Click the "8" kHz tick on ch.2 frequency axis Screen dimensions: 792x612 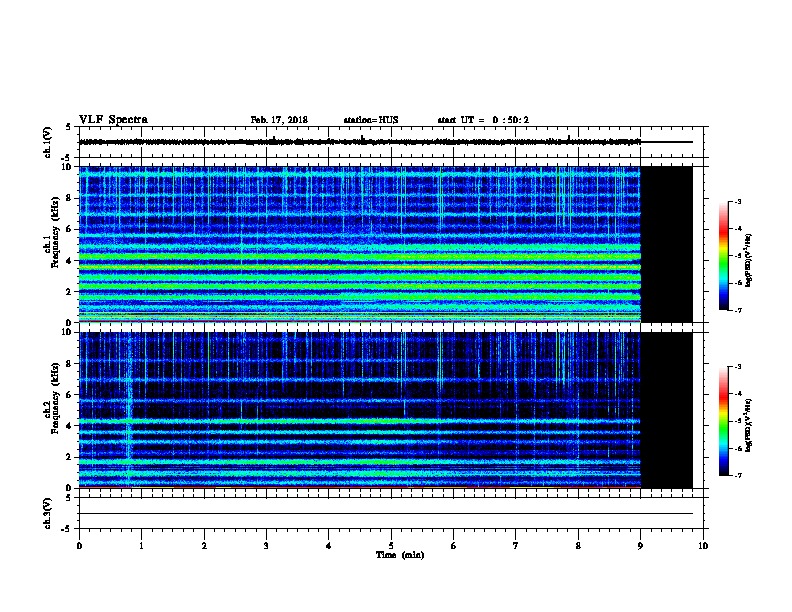(x=70, y=364)
